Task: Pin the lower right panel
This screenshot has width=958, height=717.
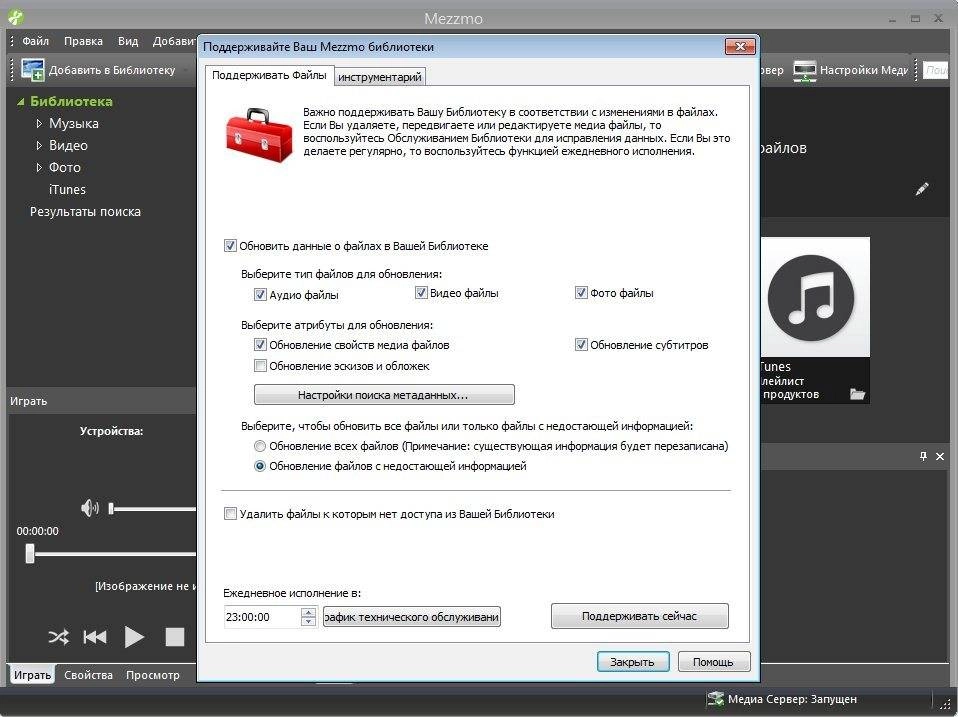Action: 923,456
